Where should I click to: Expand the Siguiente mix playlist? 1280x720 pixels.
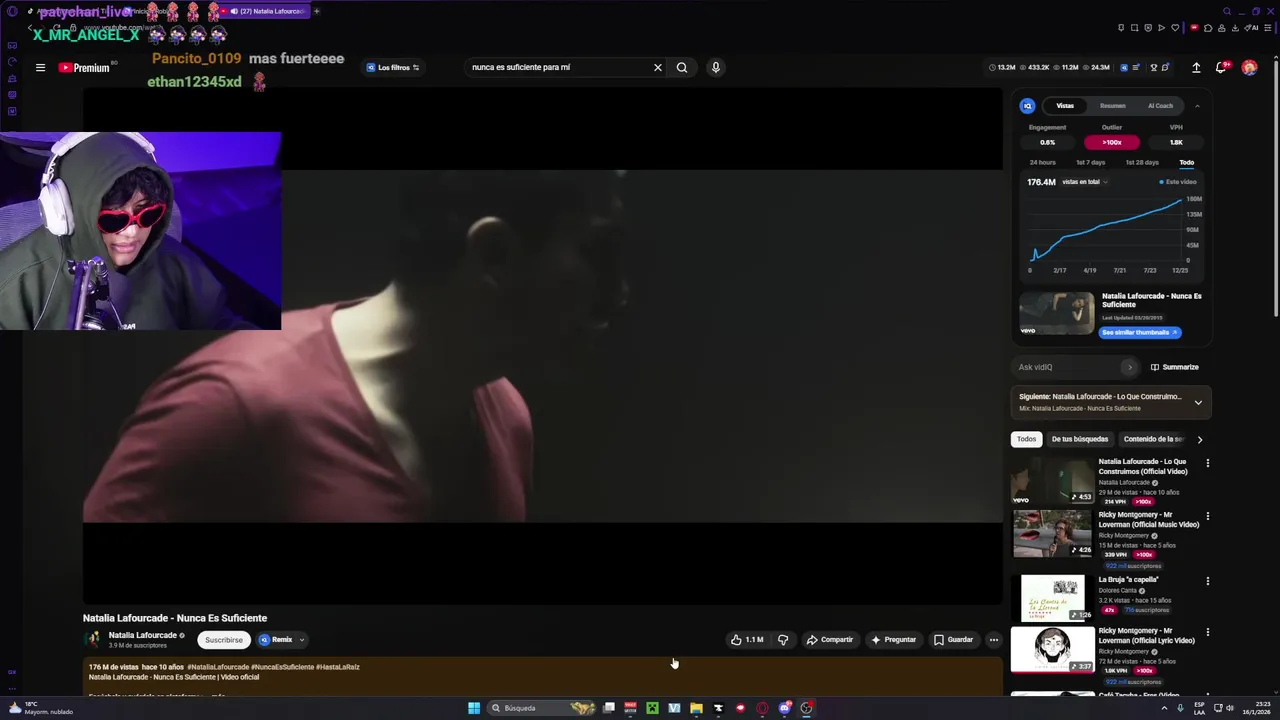(x=1198, y=402)
